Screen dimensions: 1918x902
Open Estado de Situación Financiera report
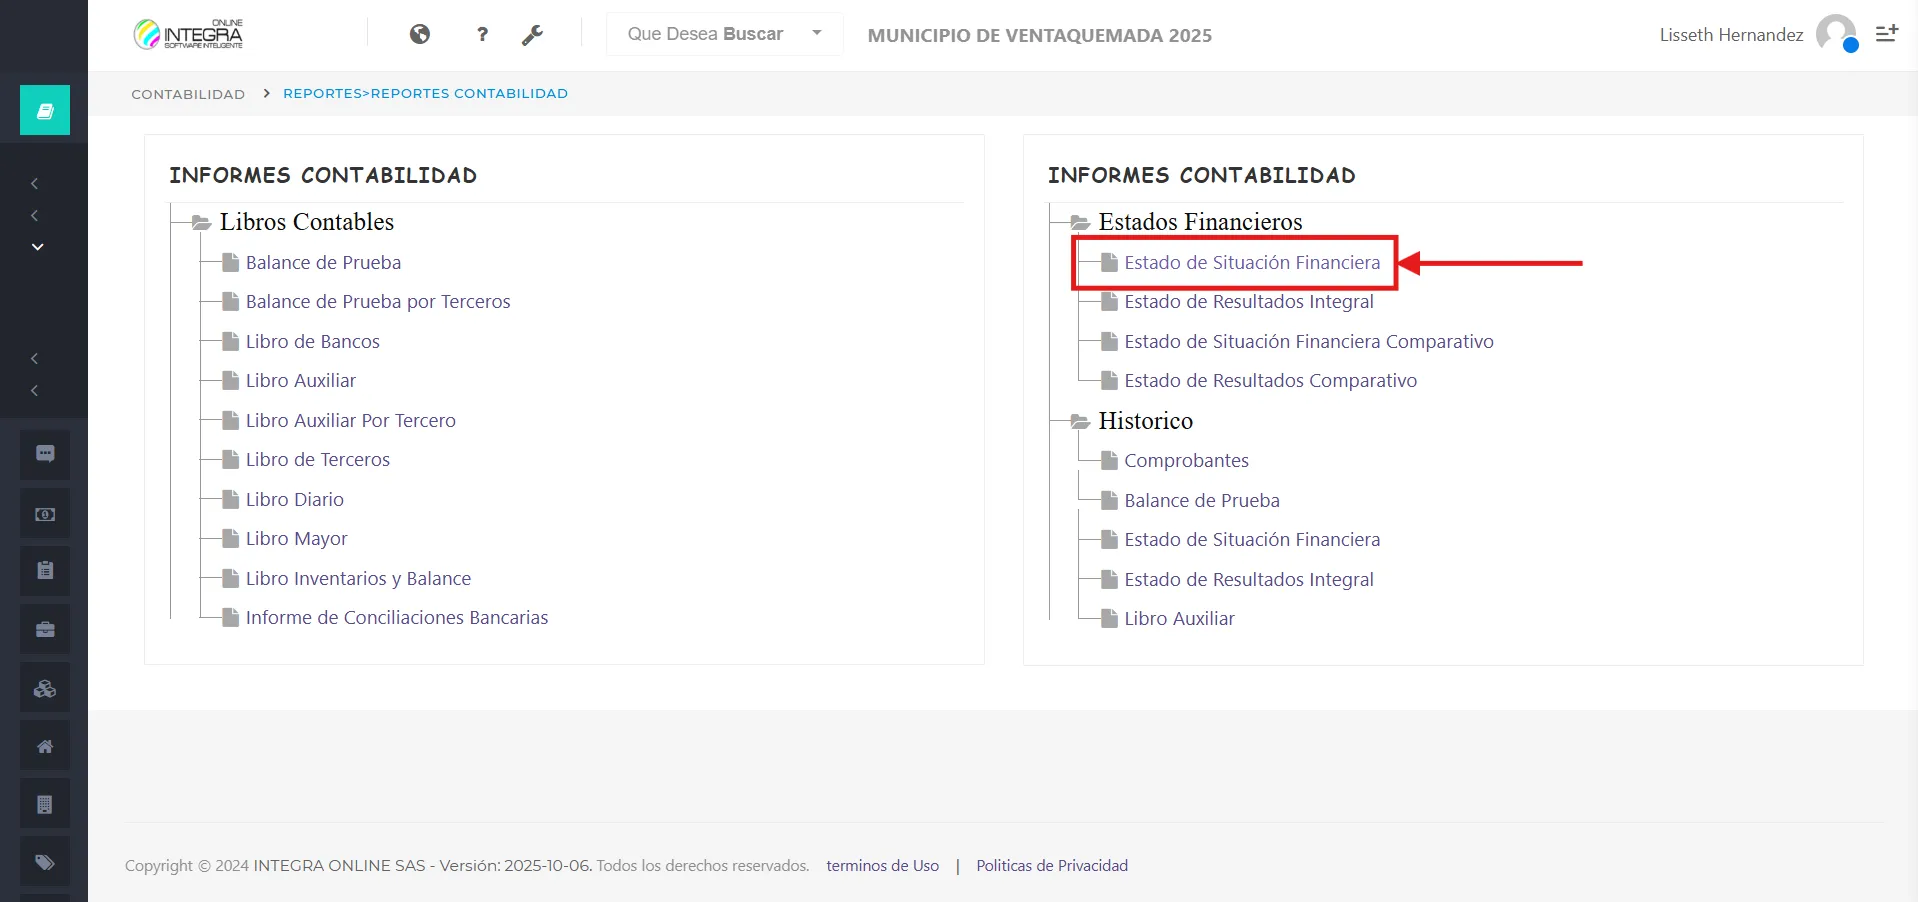point(1251,263)
